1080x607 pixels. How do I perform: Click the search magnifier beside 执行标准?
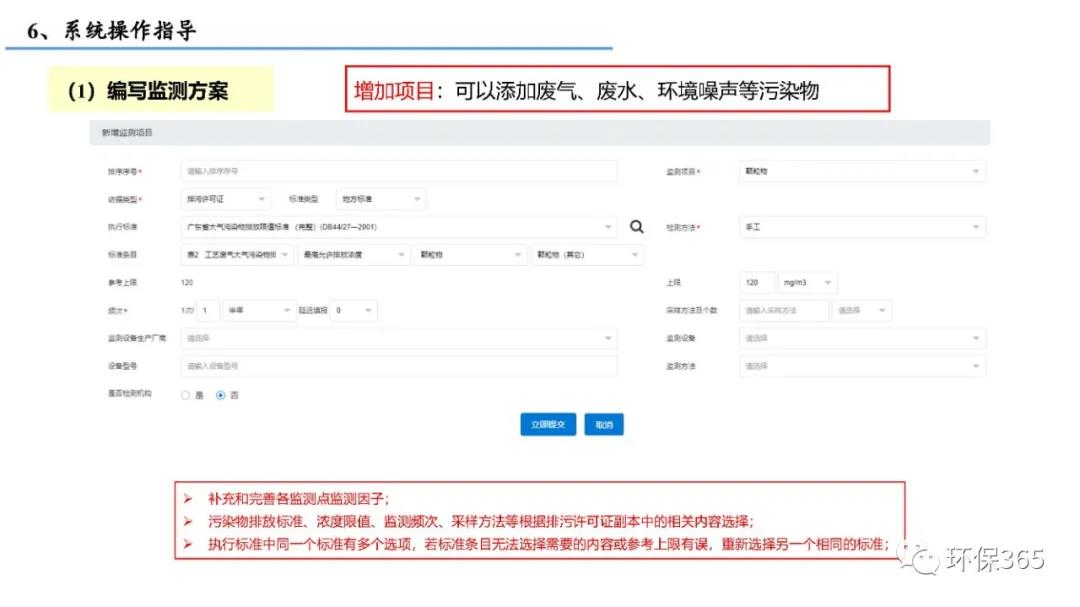[636, 227]
